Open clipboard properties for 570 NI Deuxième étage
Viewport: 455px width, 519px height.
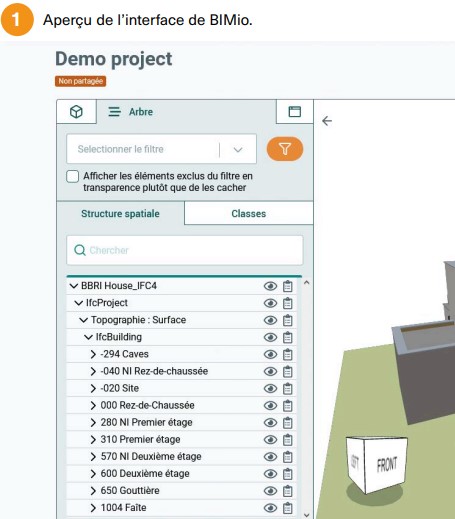point(288,457)
